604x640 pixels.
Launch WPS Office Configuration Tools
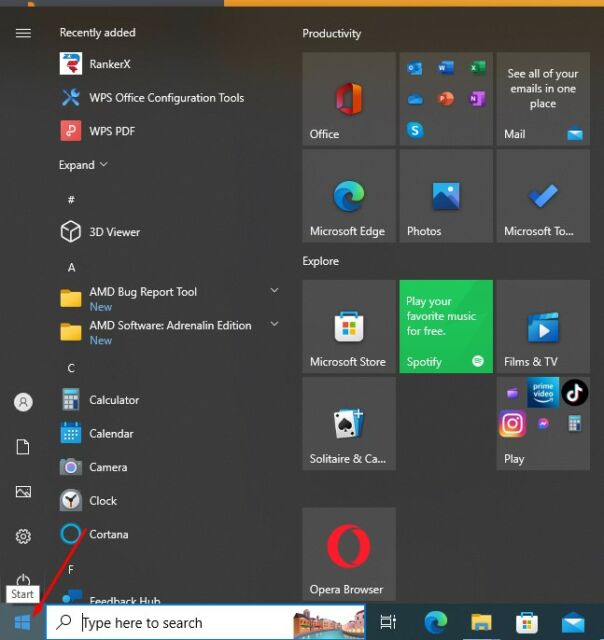click(169, 98)
